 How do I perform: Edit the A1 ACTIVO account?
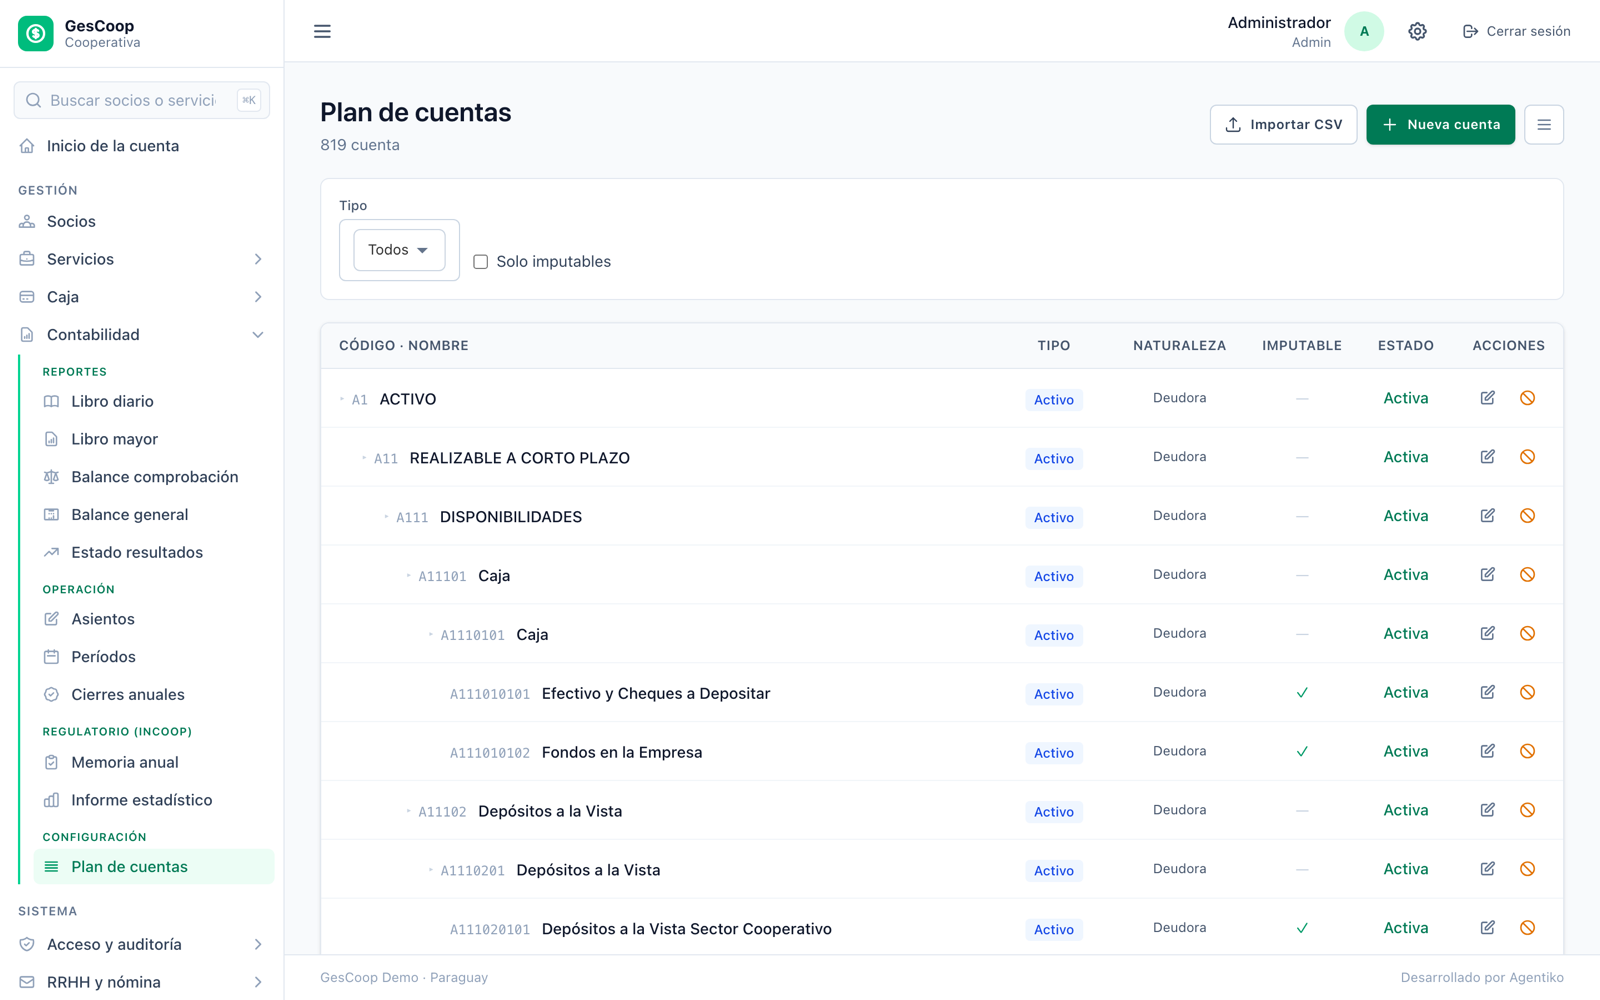click(1488, 398)
